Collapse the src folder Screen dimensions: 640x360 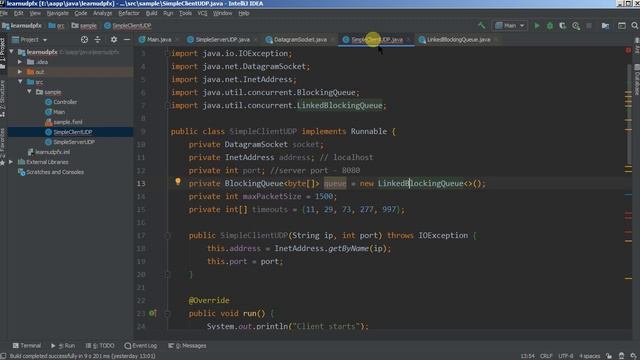point(20,82)
